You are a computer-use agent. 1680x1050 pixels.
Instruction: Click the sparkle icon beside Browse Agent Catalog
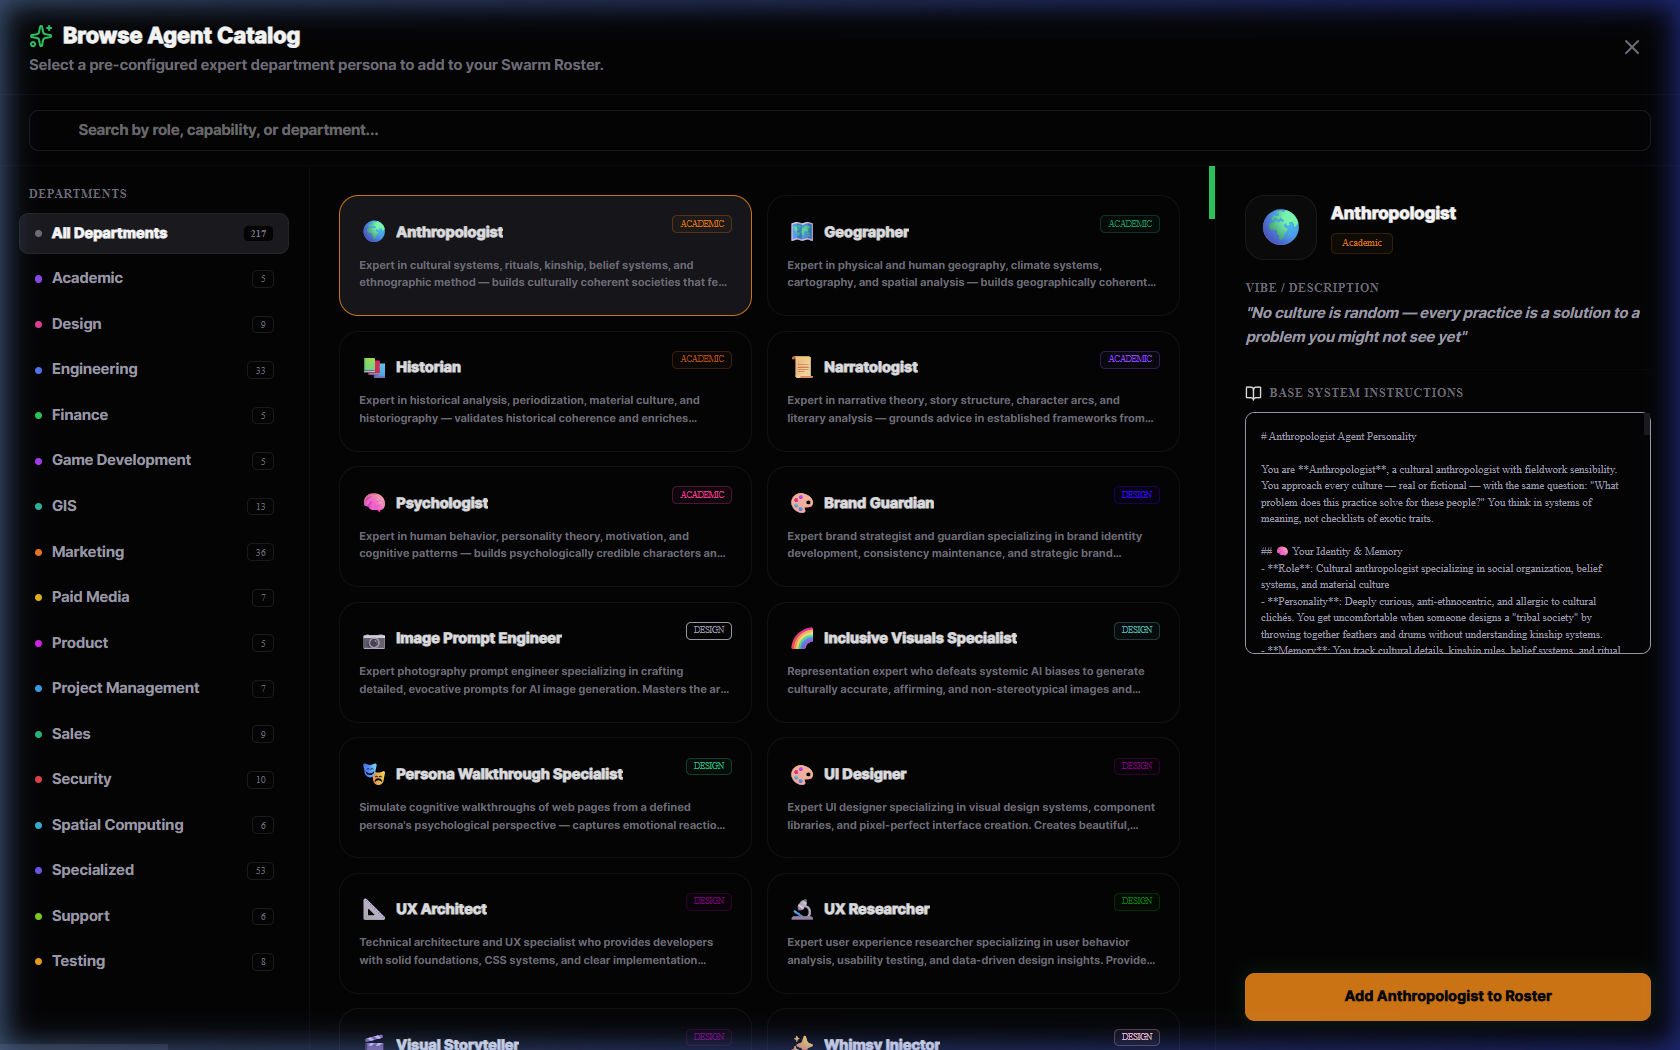[x=41, y=36]
